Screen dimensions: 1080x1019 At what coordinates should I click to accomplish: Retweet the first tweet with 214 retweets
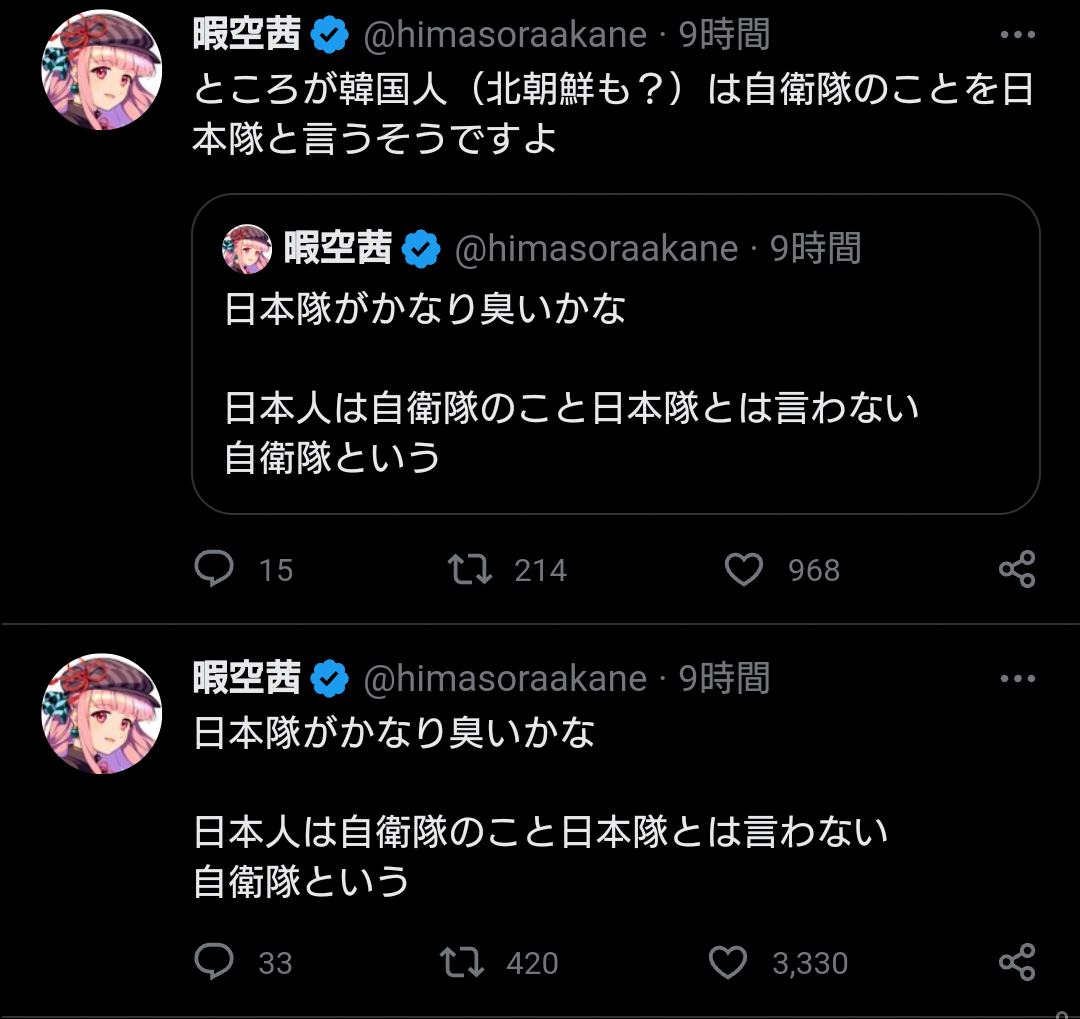469,570
